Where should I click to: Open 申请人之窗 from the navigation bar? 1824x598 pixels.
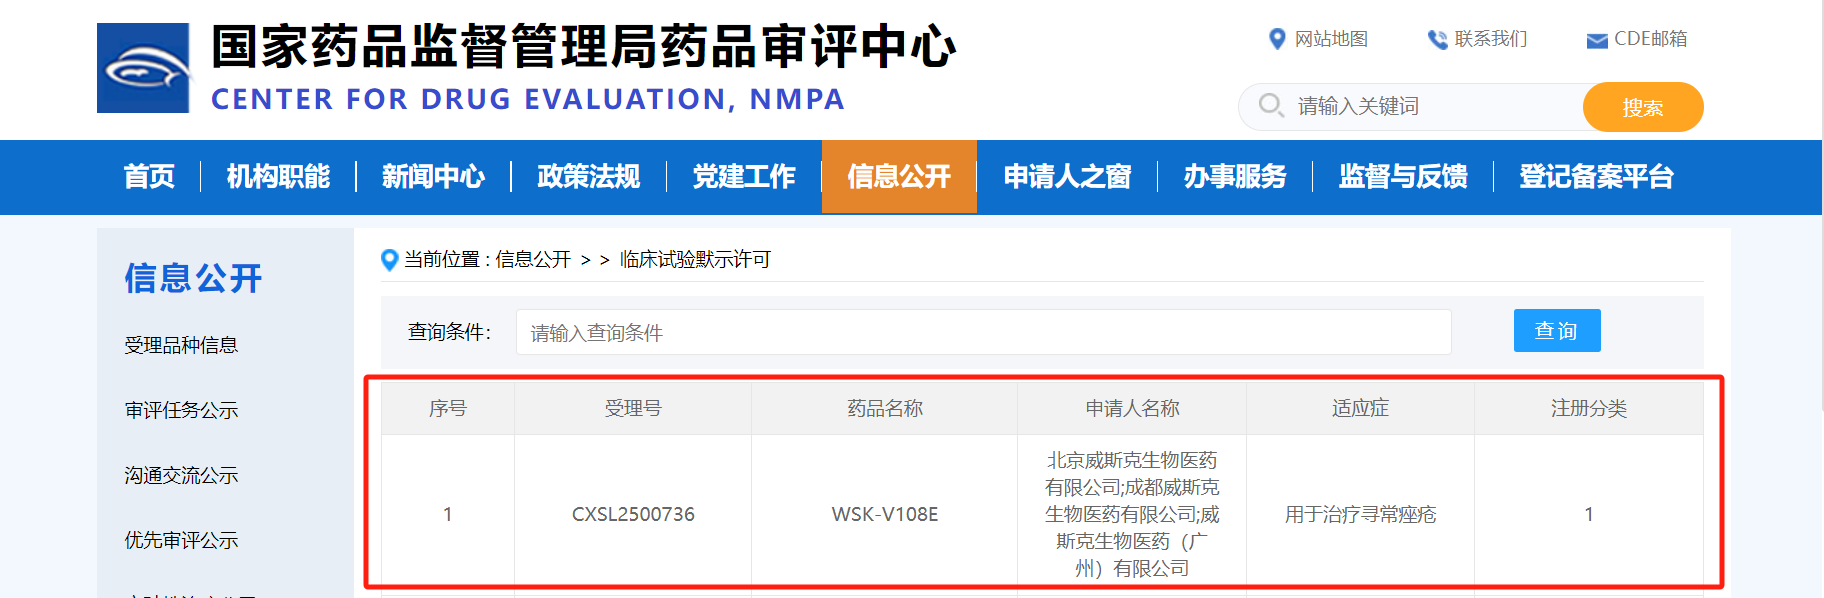point(1067,177)
